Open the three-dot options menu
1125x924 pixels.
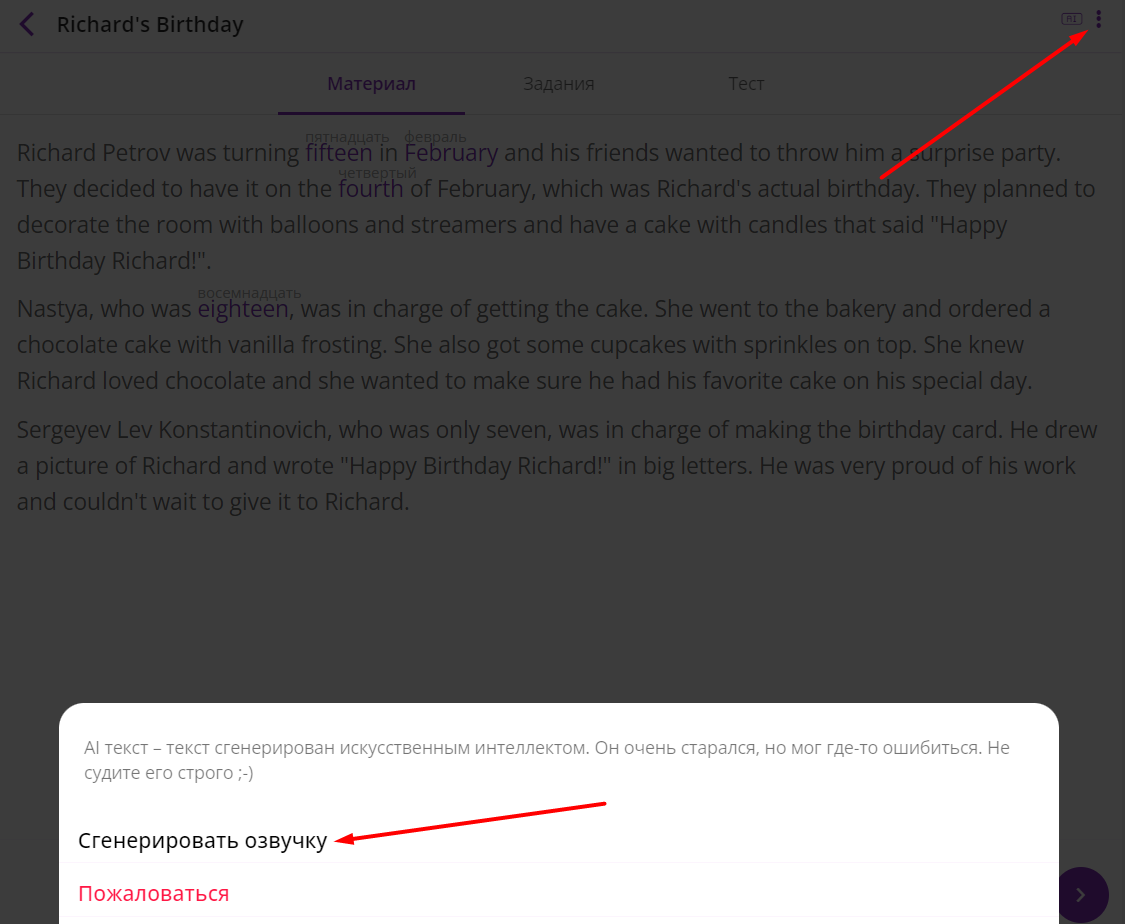point(1098,19)
